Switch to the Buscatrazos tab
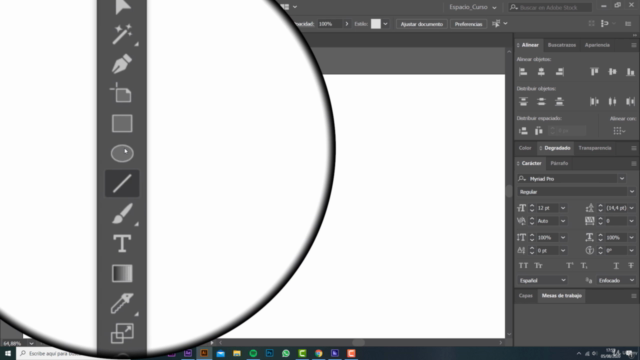This screenshot has width=640, height=360. tap(562, 45)
